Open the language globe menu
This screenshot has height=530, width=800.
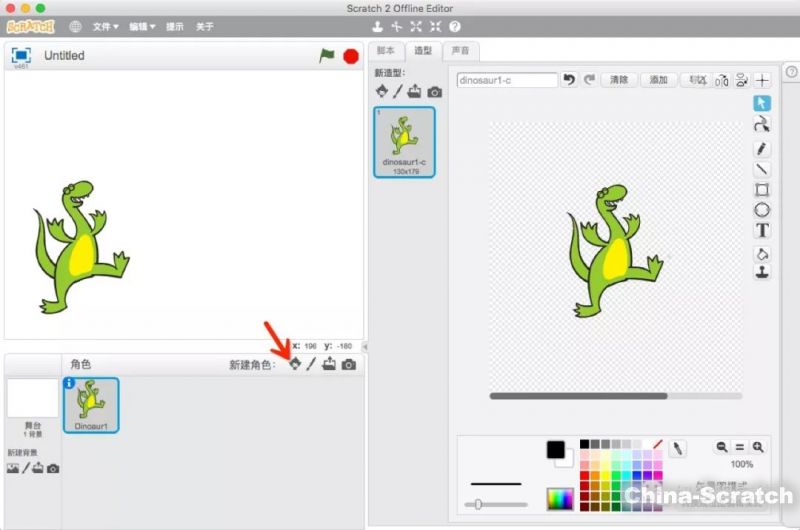(x=76, y=27)
